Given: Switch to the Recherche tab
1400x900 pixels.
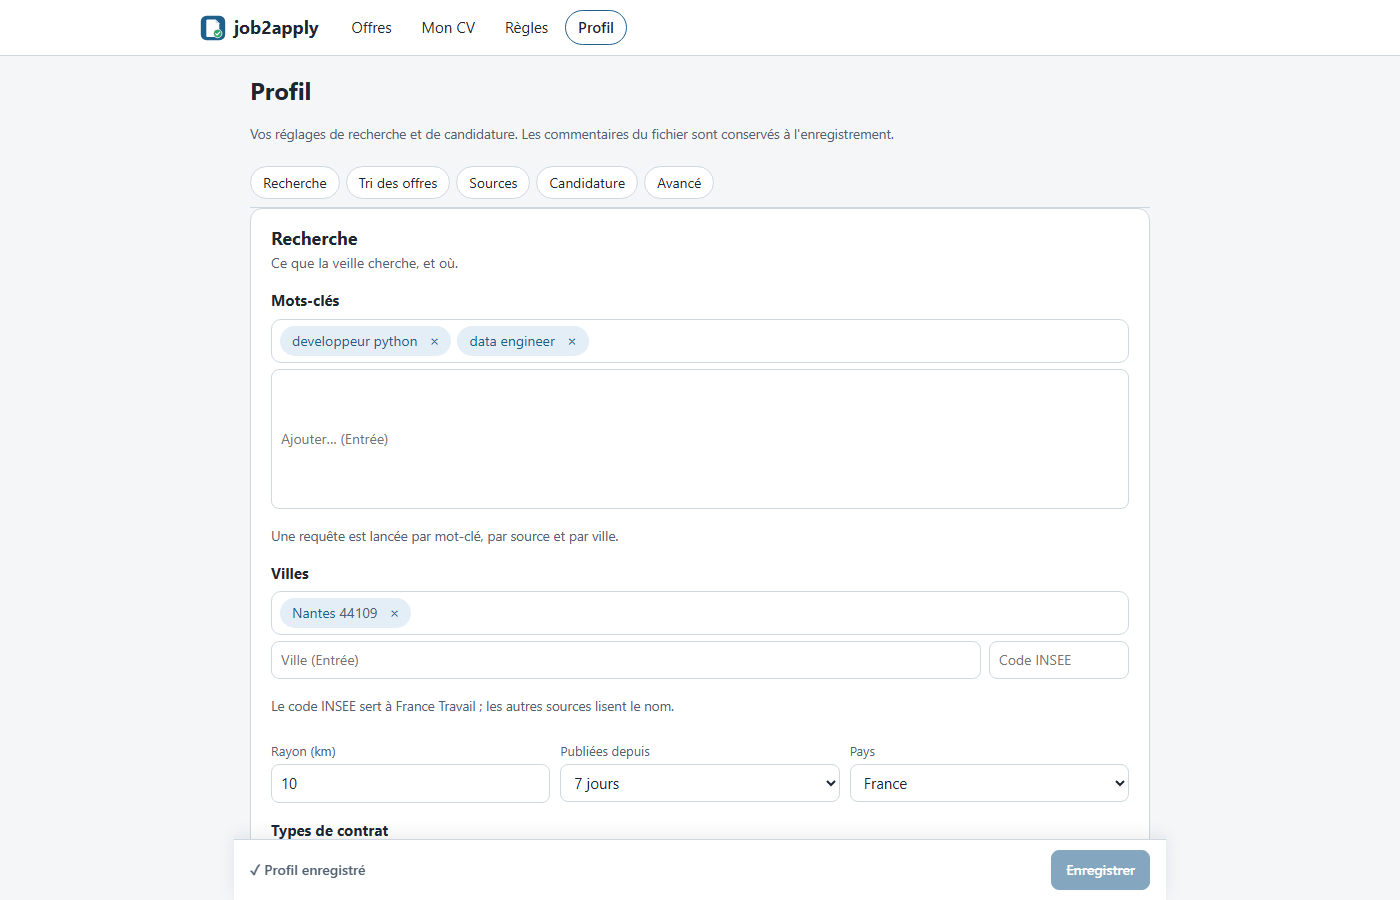Looking at the screenshot, I should (x=295, y=183).
